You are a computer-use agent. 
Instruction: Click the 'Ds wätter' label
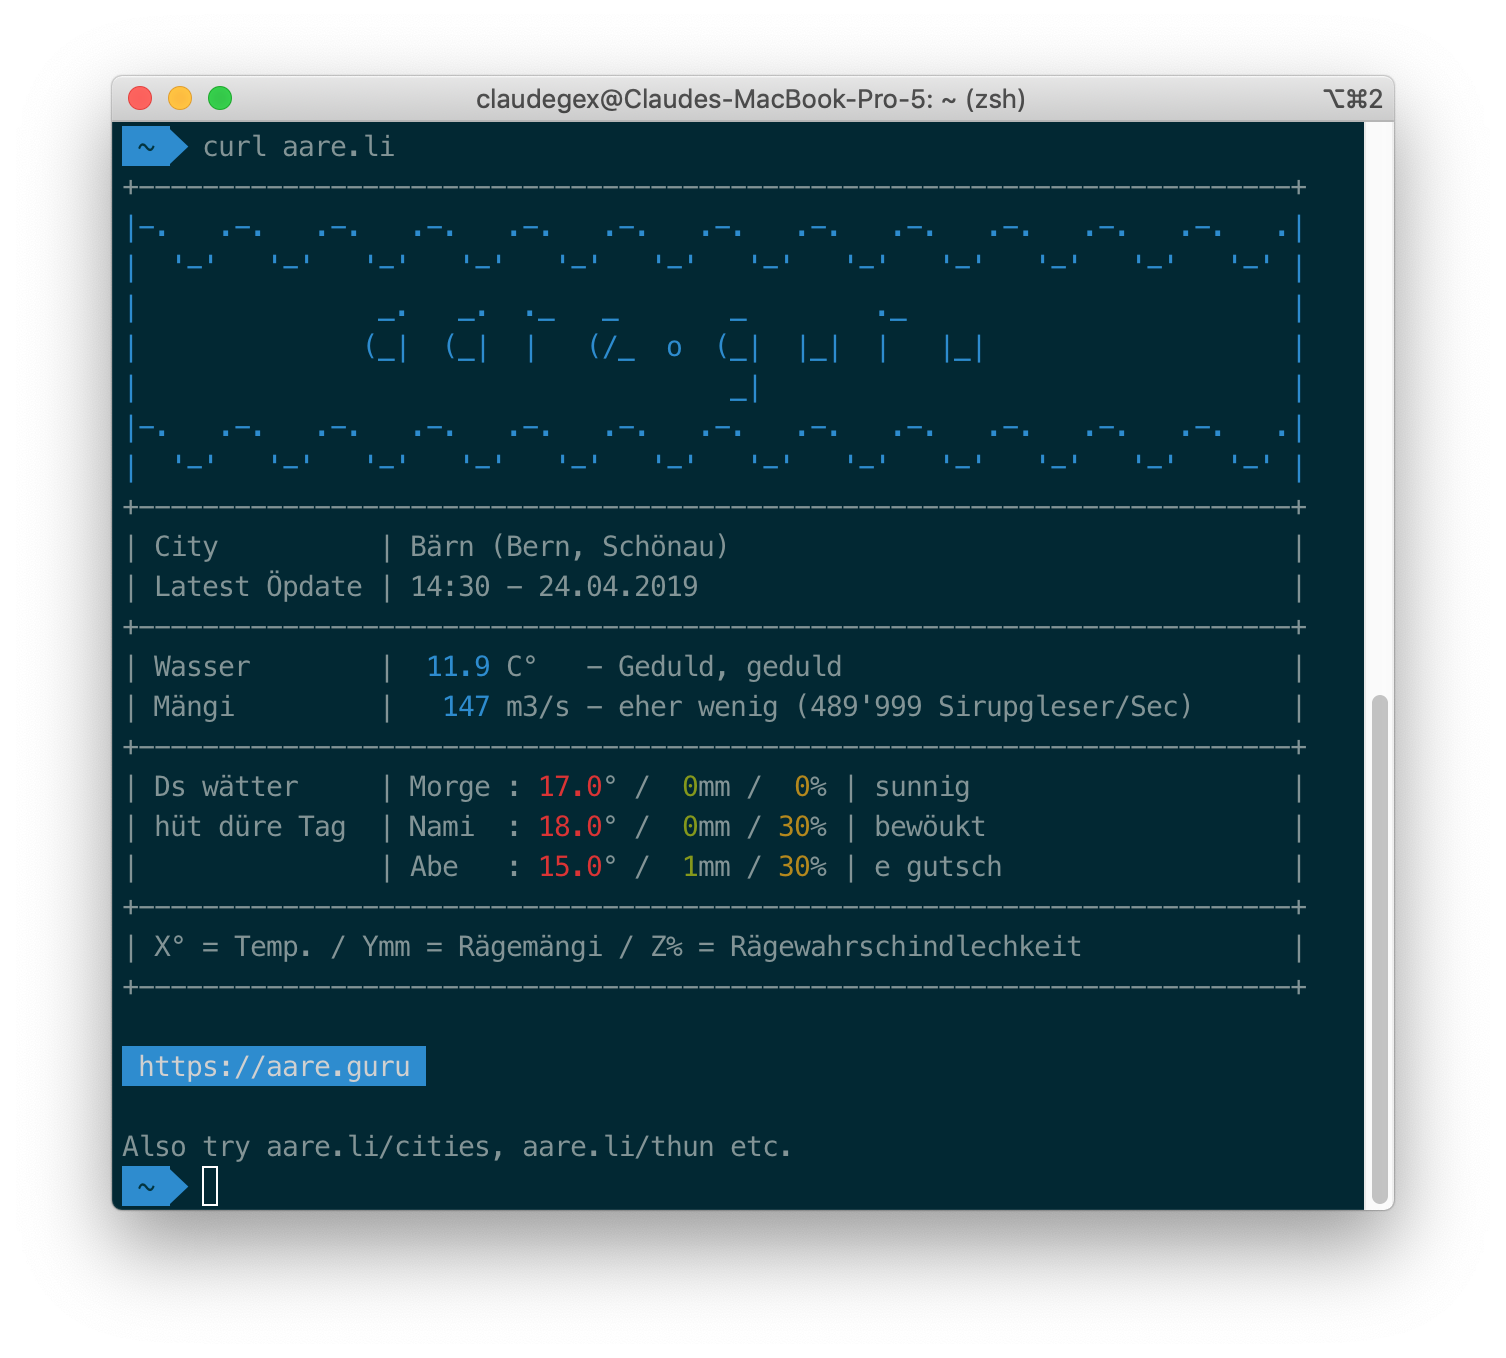click(226, 787)
